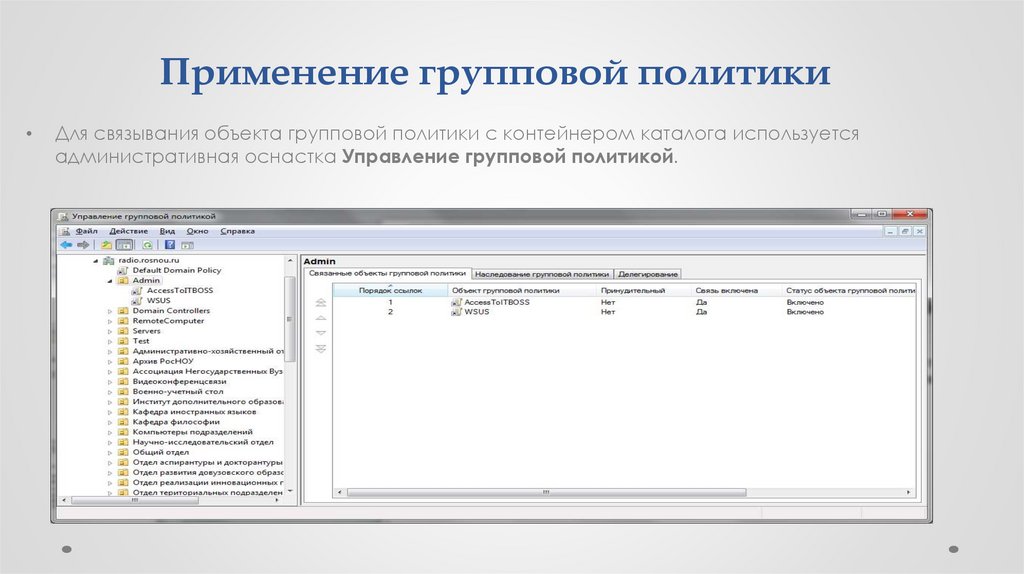Open the Help toolbar icon

coord(170,245)
